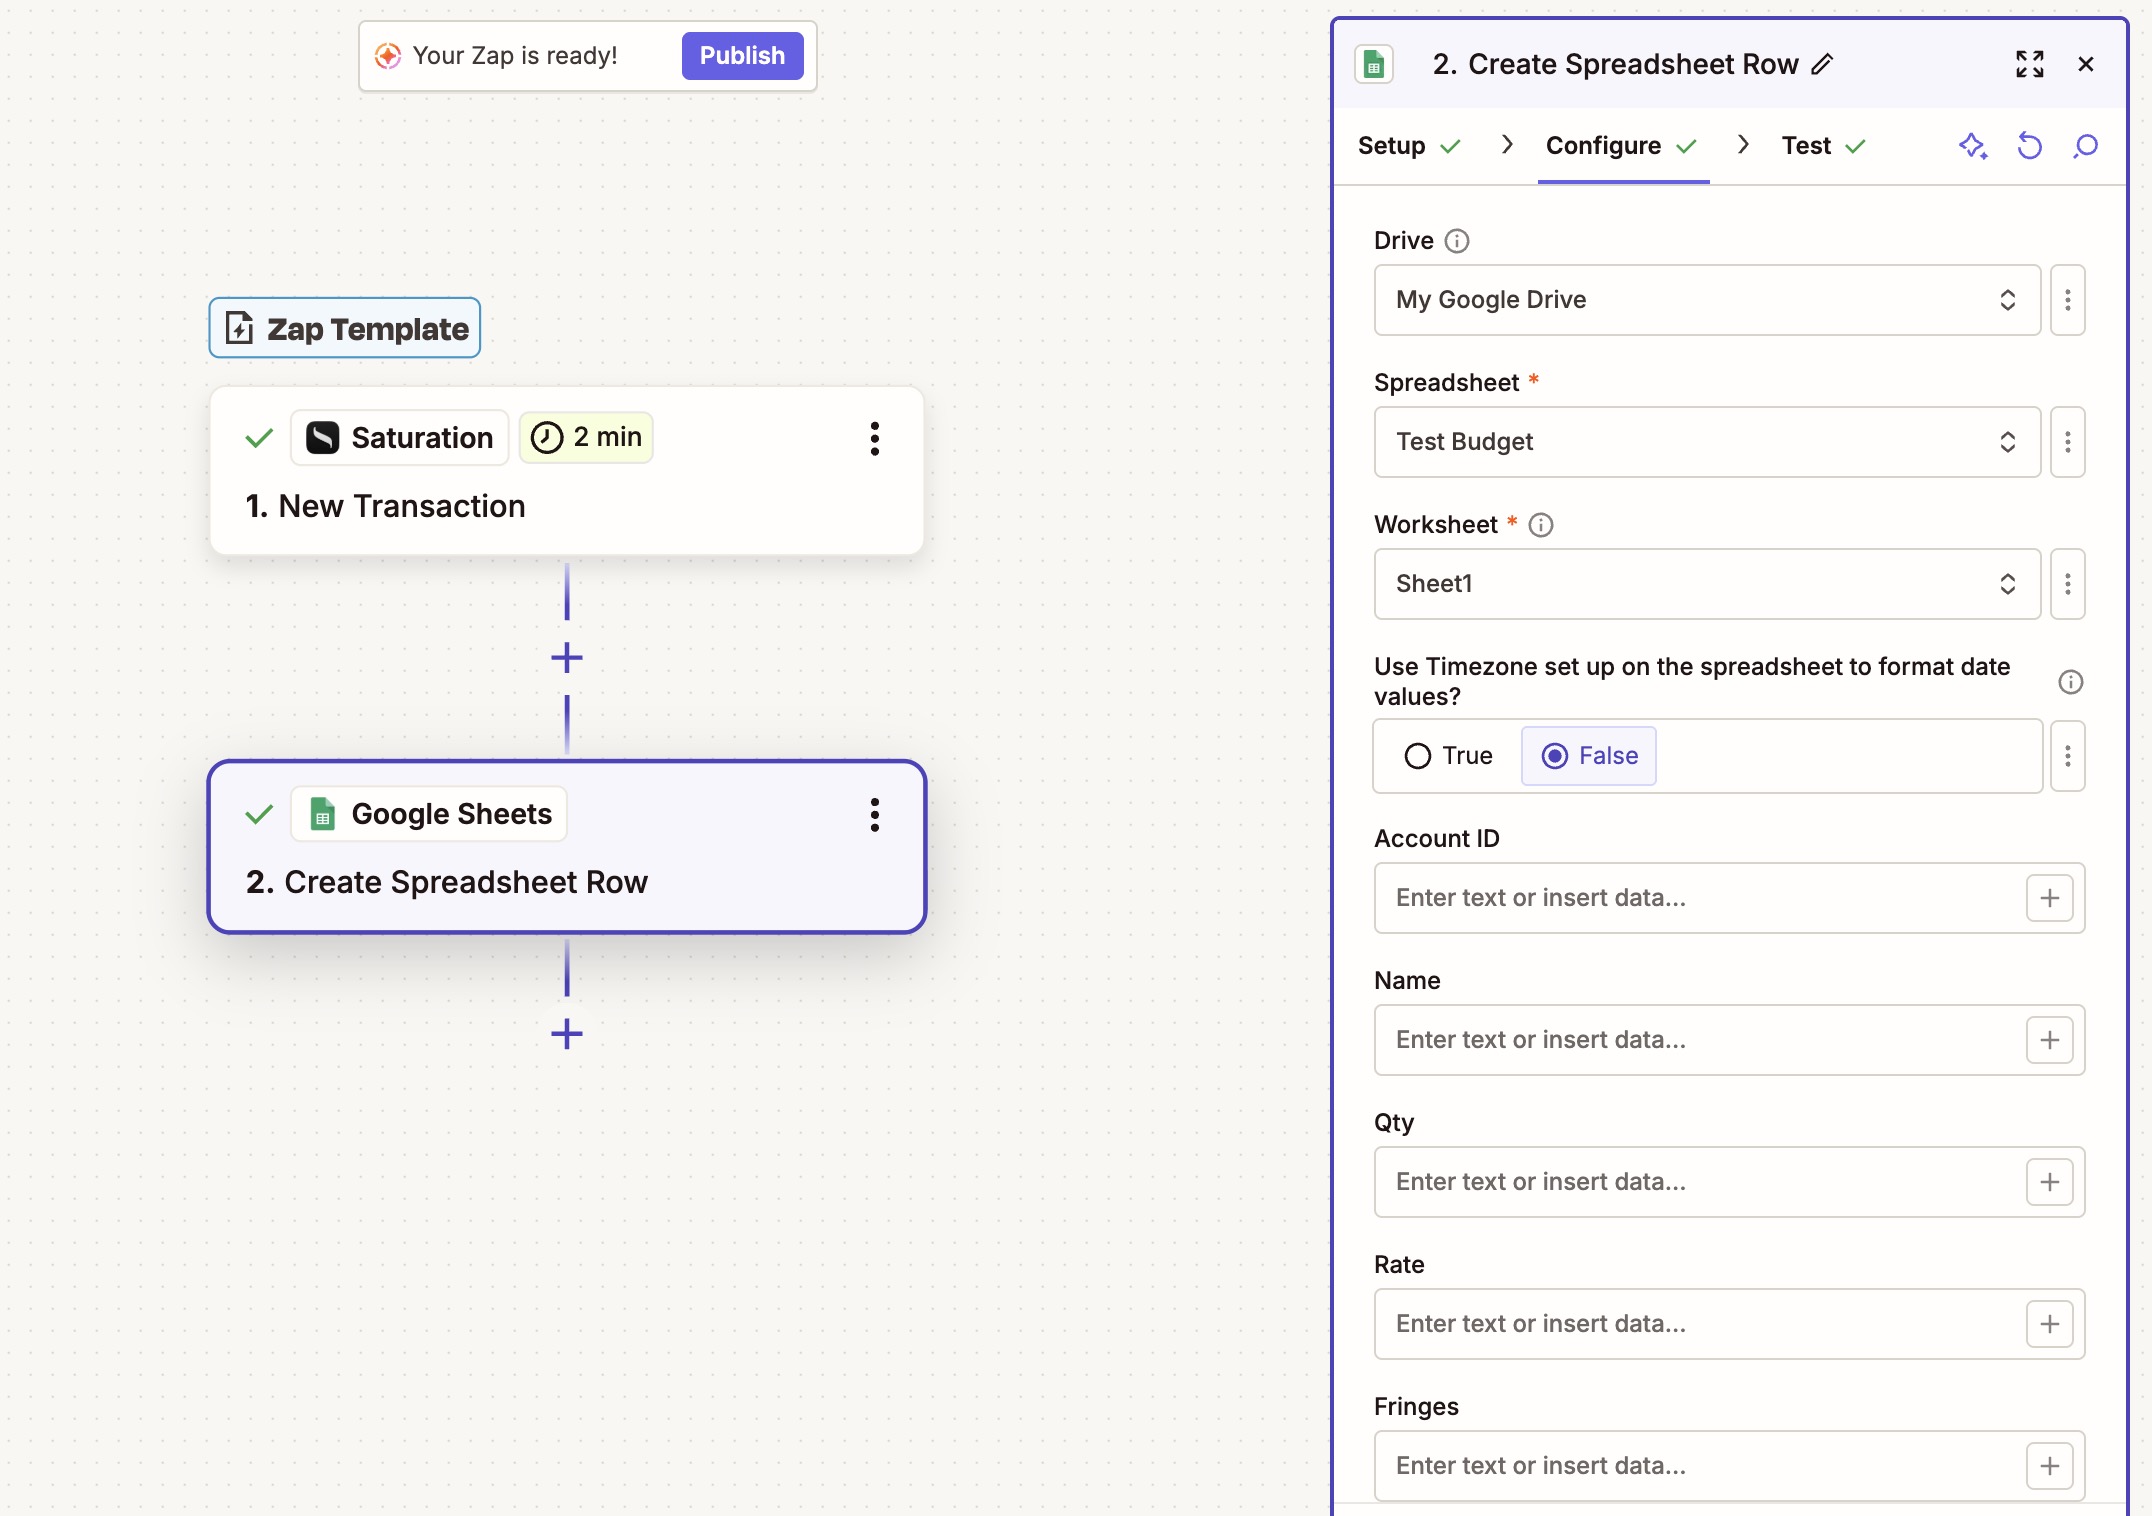Viewport: 2152px width, 1516px height.
Task: Open Worksheet field options menu
Action: point(2068,584)
